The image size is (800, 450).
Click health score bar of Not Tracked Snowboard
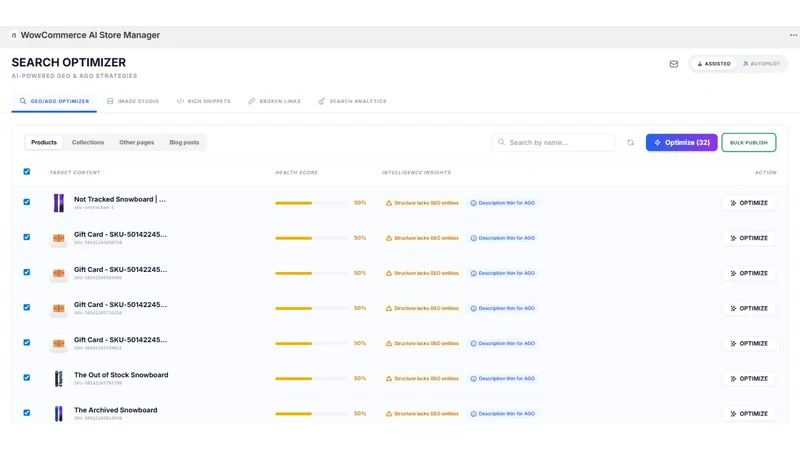(x=311, y=203)
